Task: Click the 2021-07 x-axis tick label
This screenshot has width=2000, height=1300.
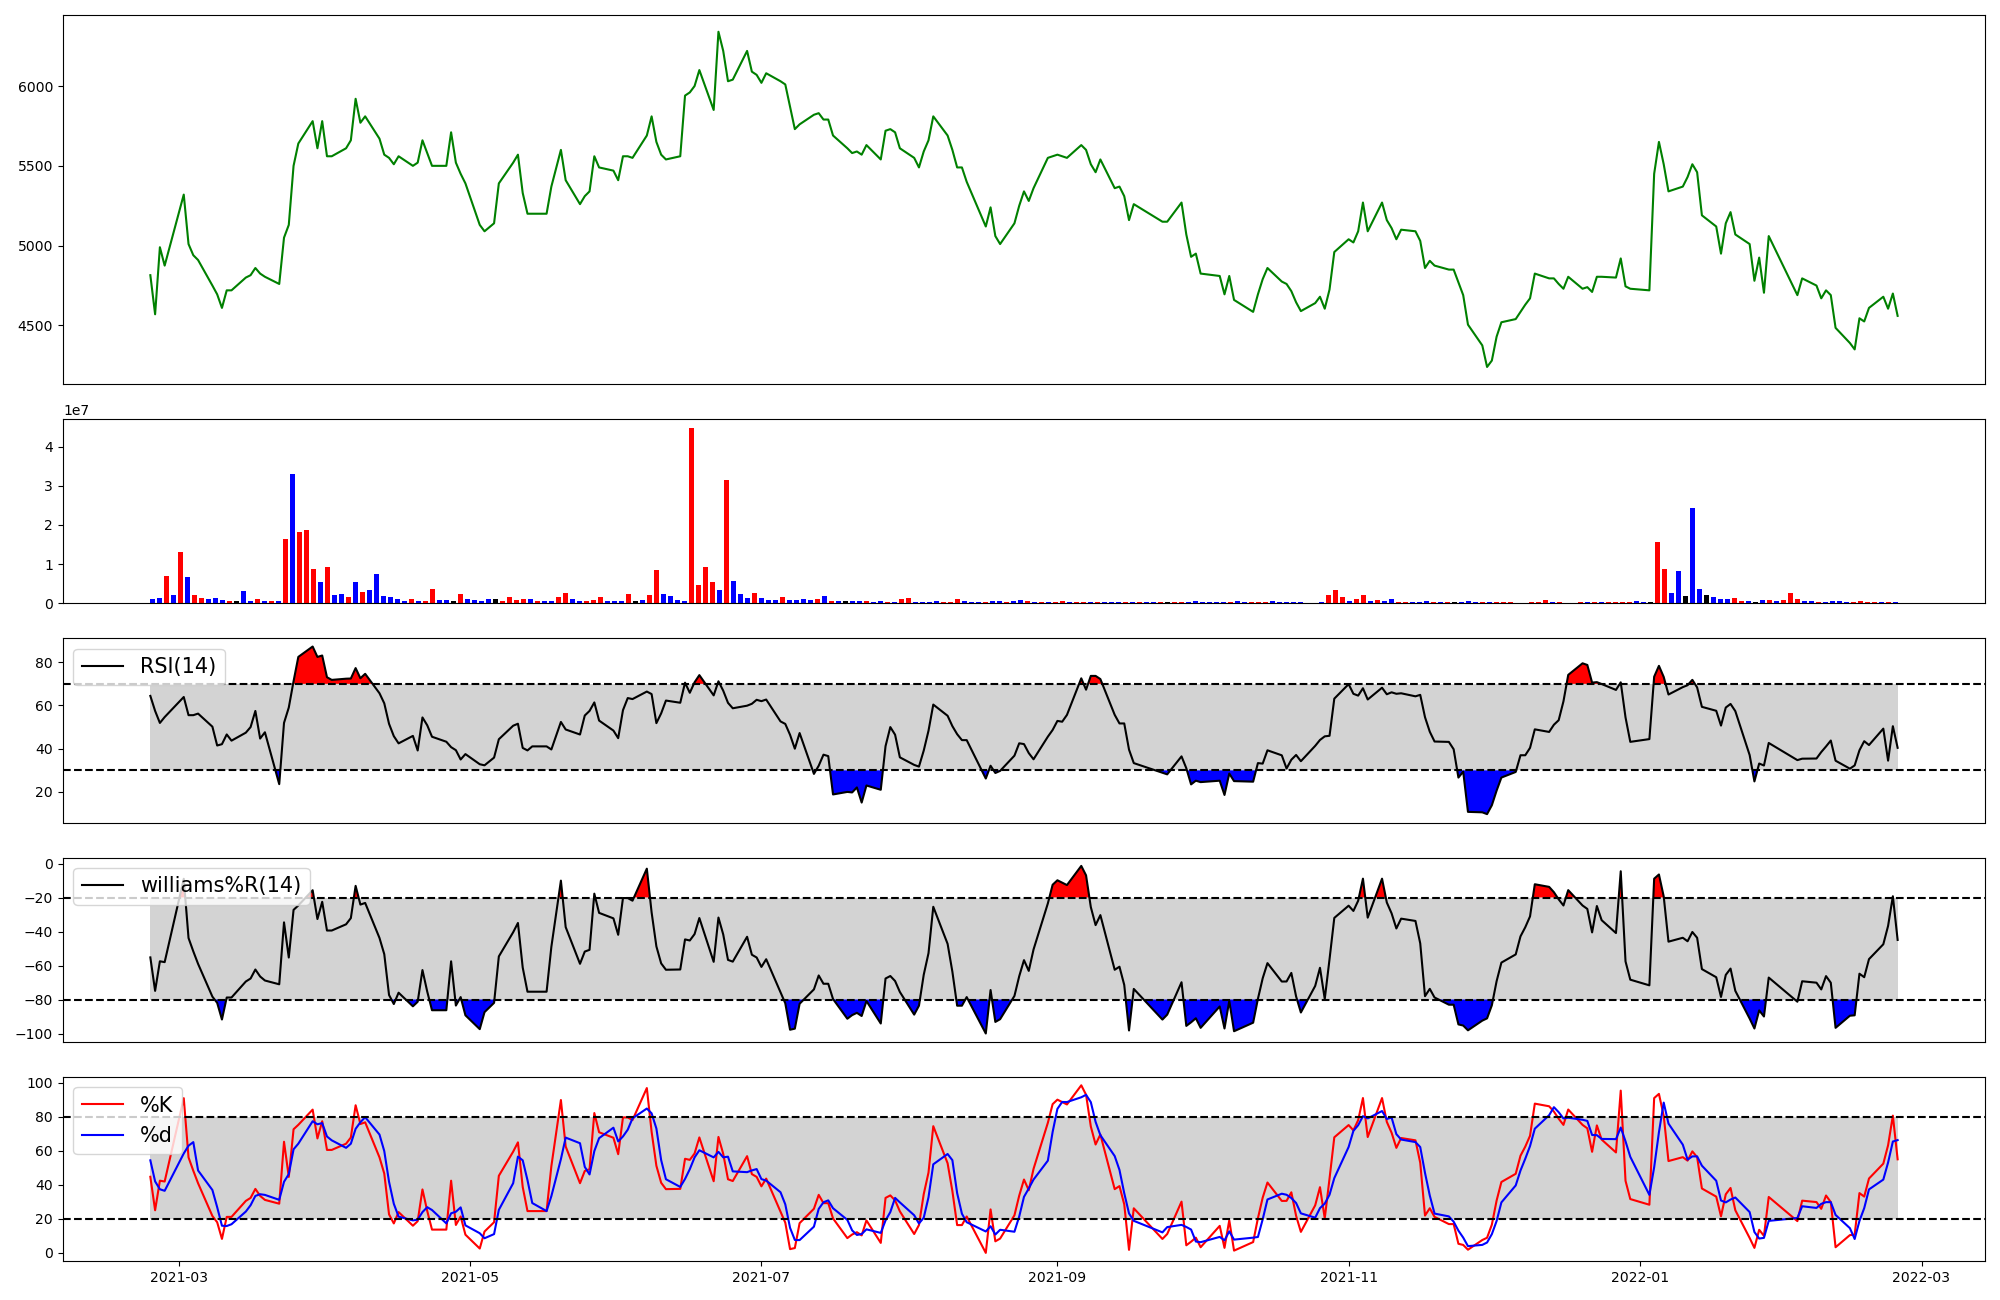Action: (x=761, y=1277)
